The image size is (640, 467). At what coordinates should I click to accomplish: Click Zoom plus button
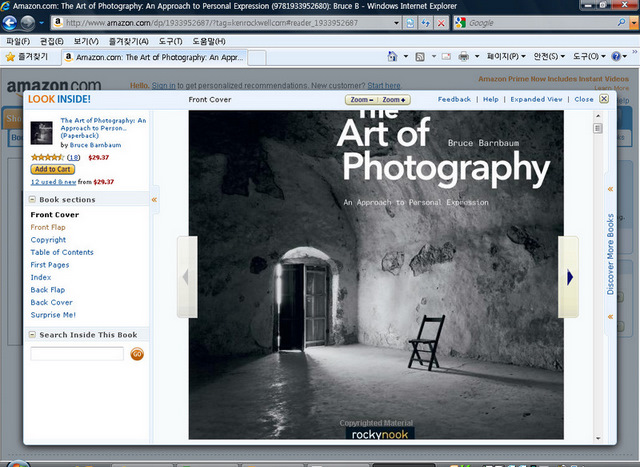tap(394, 100)
